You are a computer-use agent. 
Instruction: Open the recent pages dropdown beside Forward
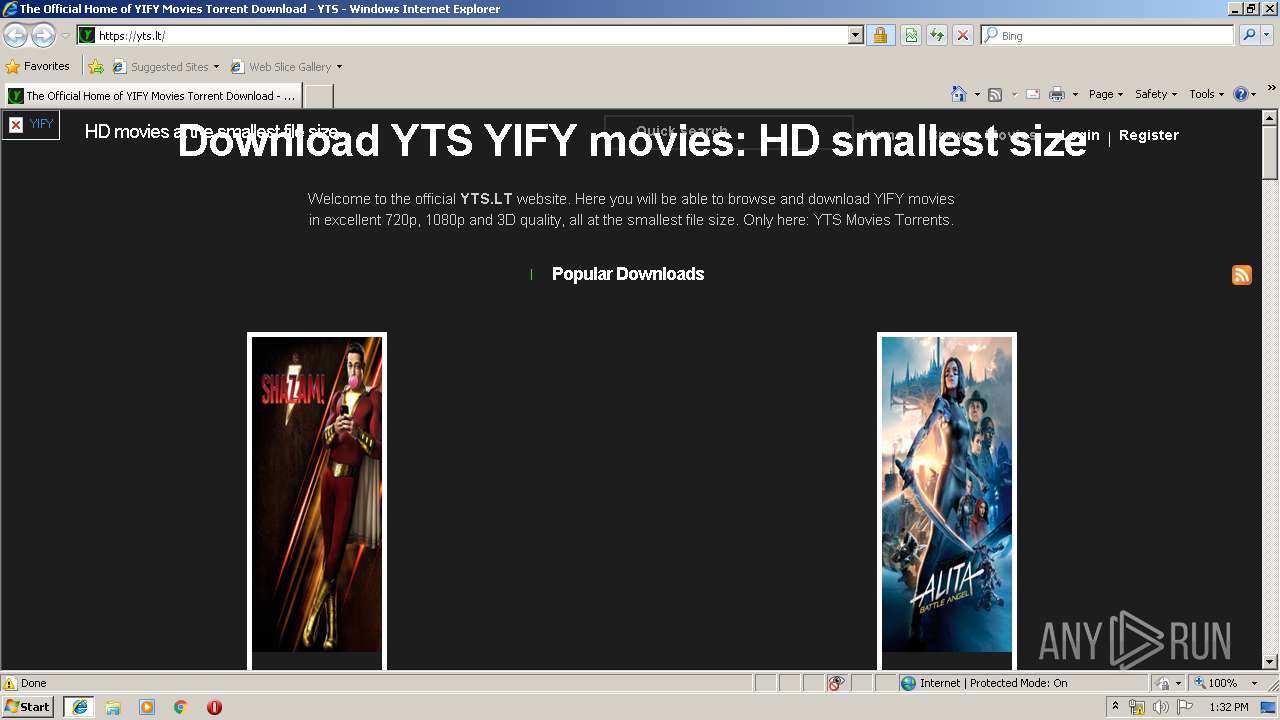click(x=65, y=36)
